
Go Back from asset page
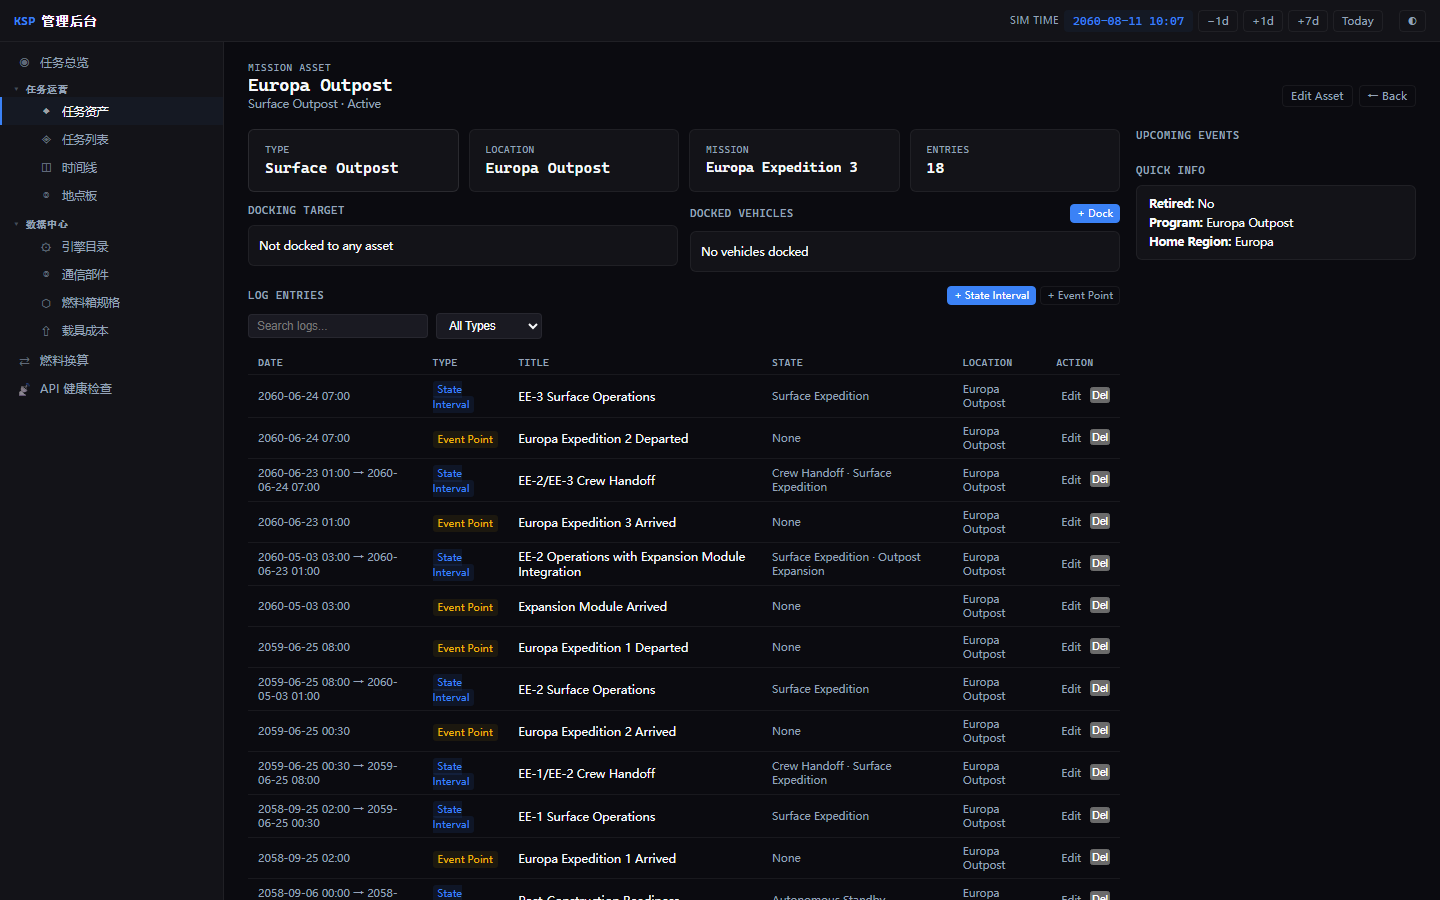(1387, 96)
